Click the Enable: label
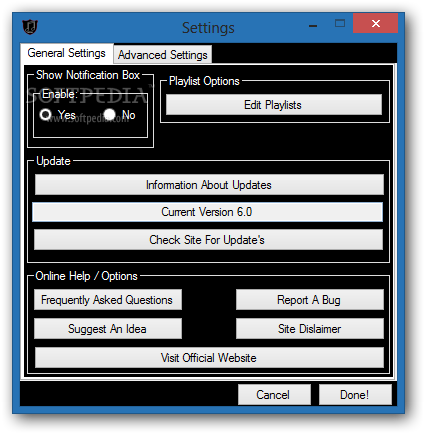The width and height of the screenshot is (425, 434). 60,94
